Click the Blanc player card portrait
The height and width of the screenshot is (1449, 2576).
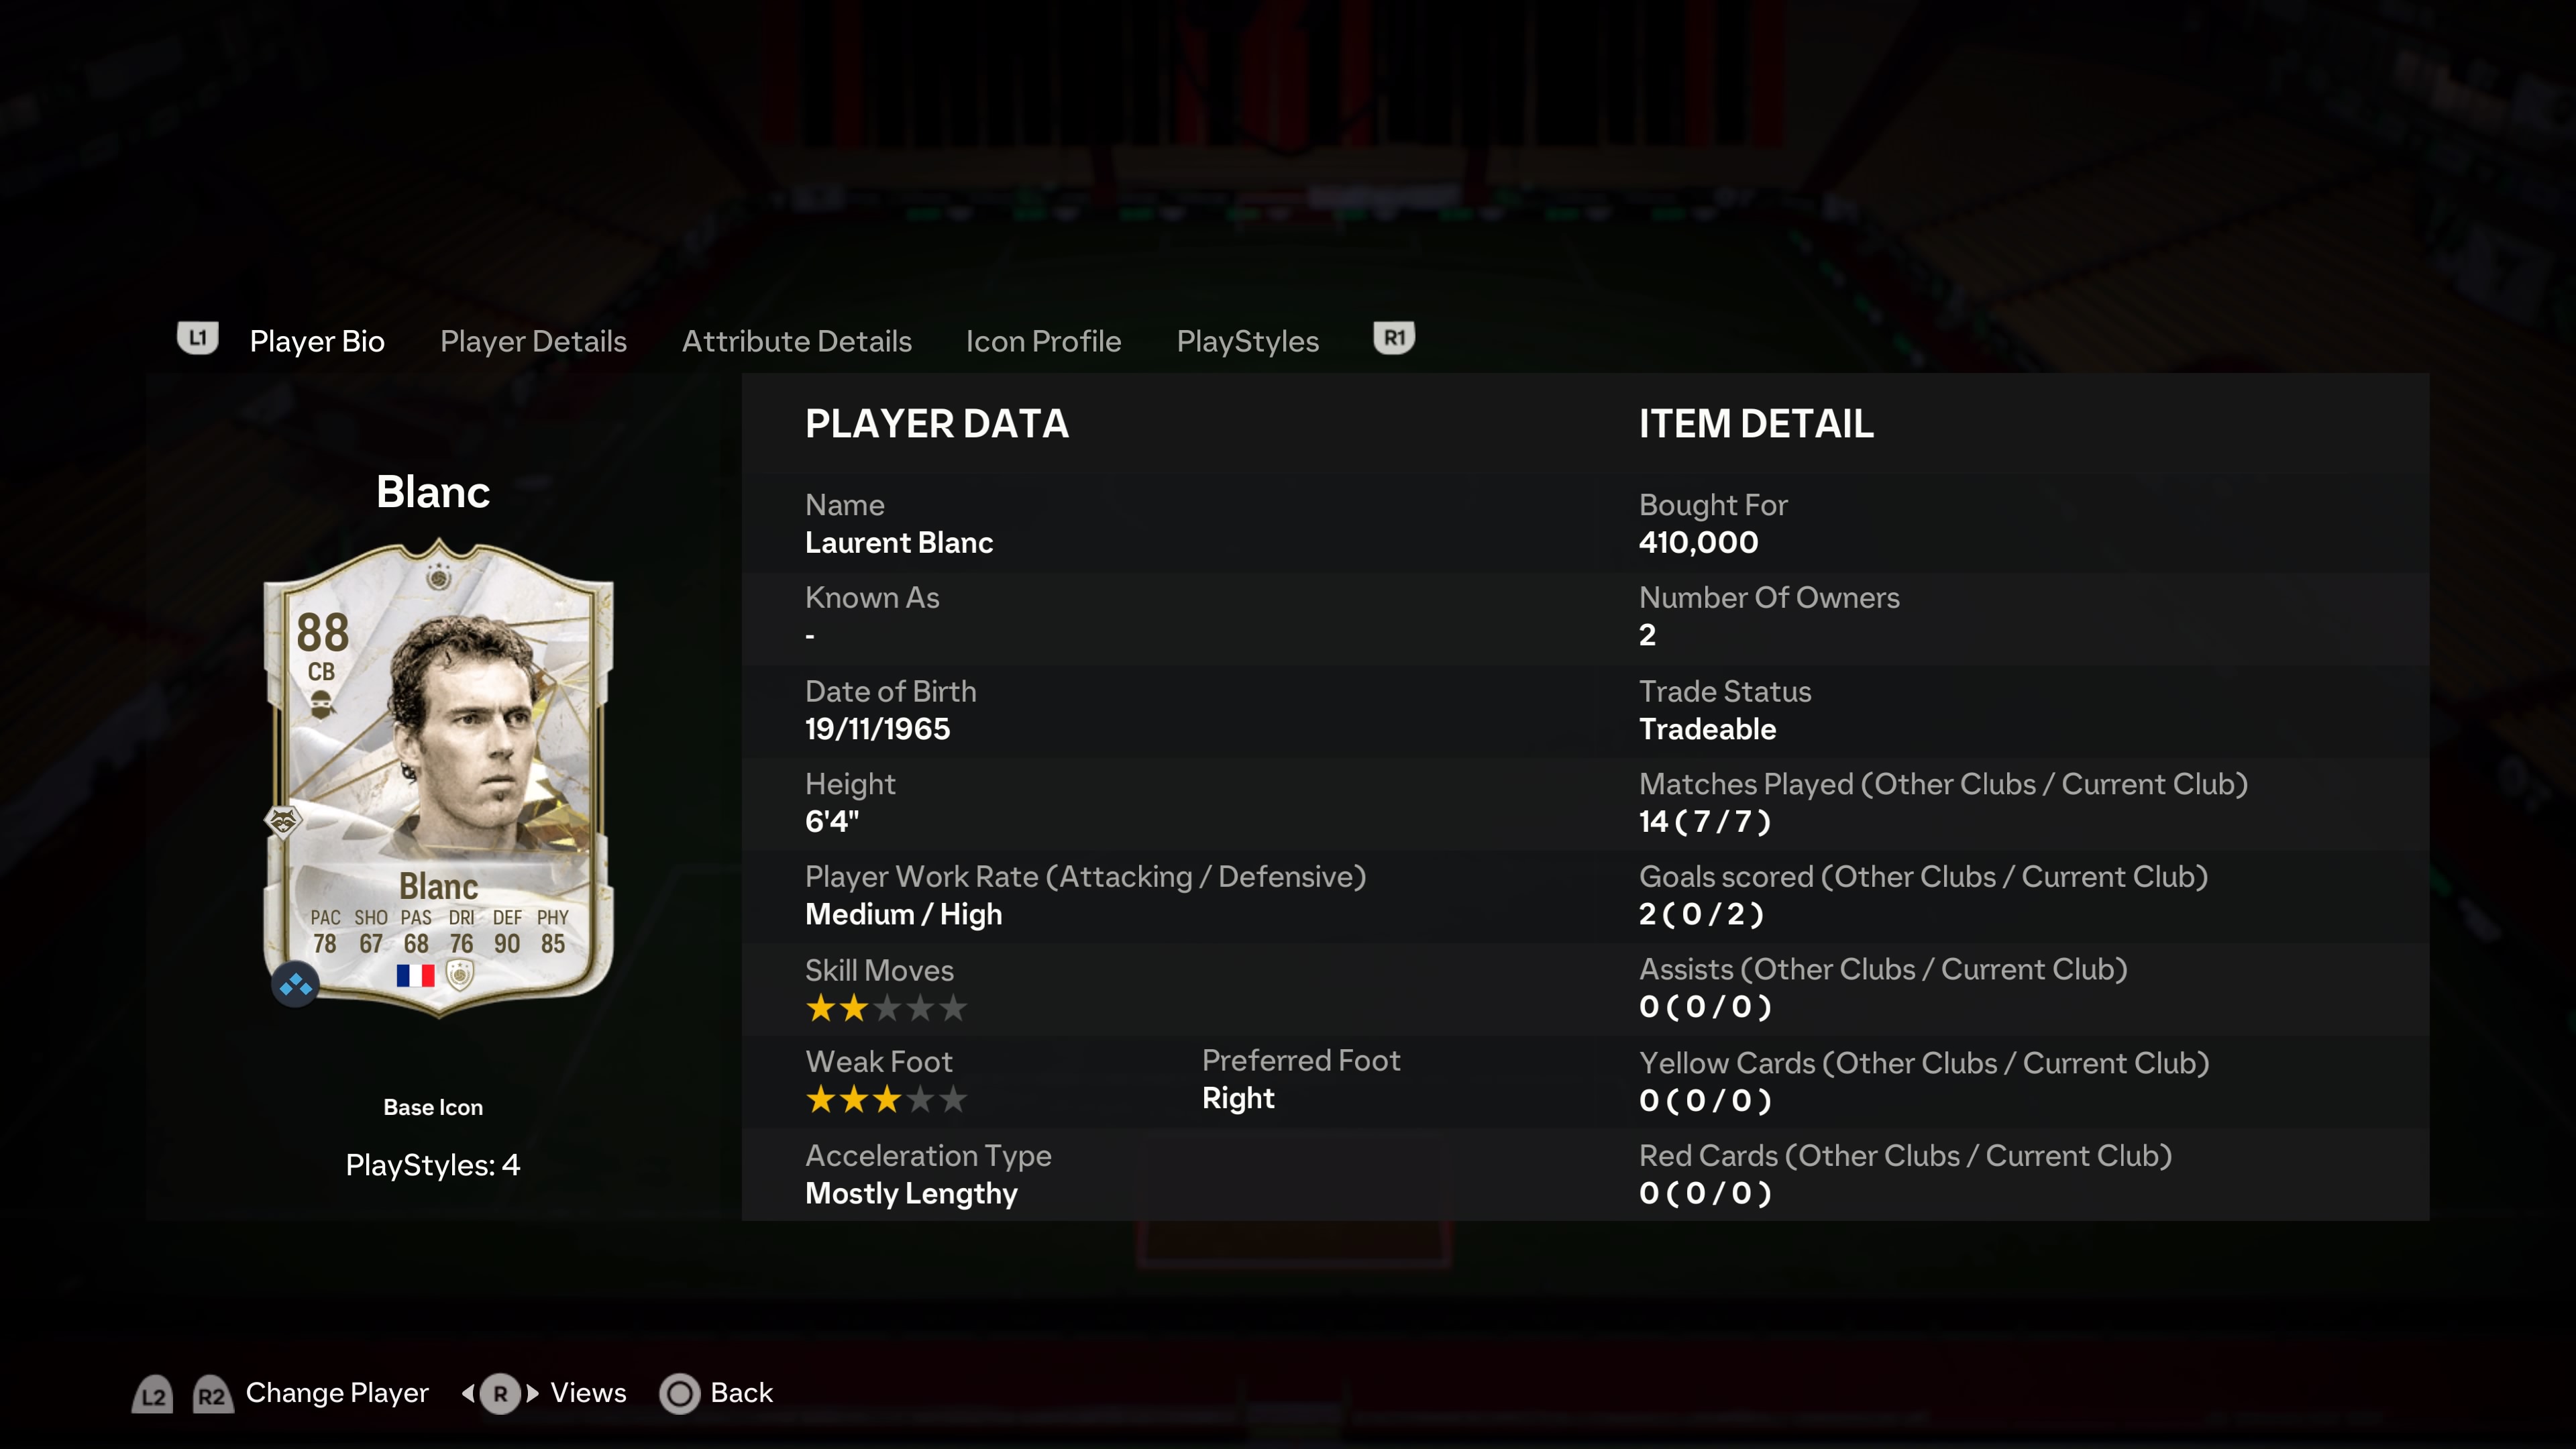tap(438, 778)
